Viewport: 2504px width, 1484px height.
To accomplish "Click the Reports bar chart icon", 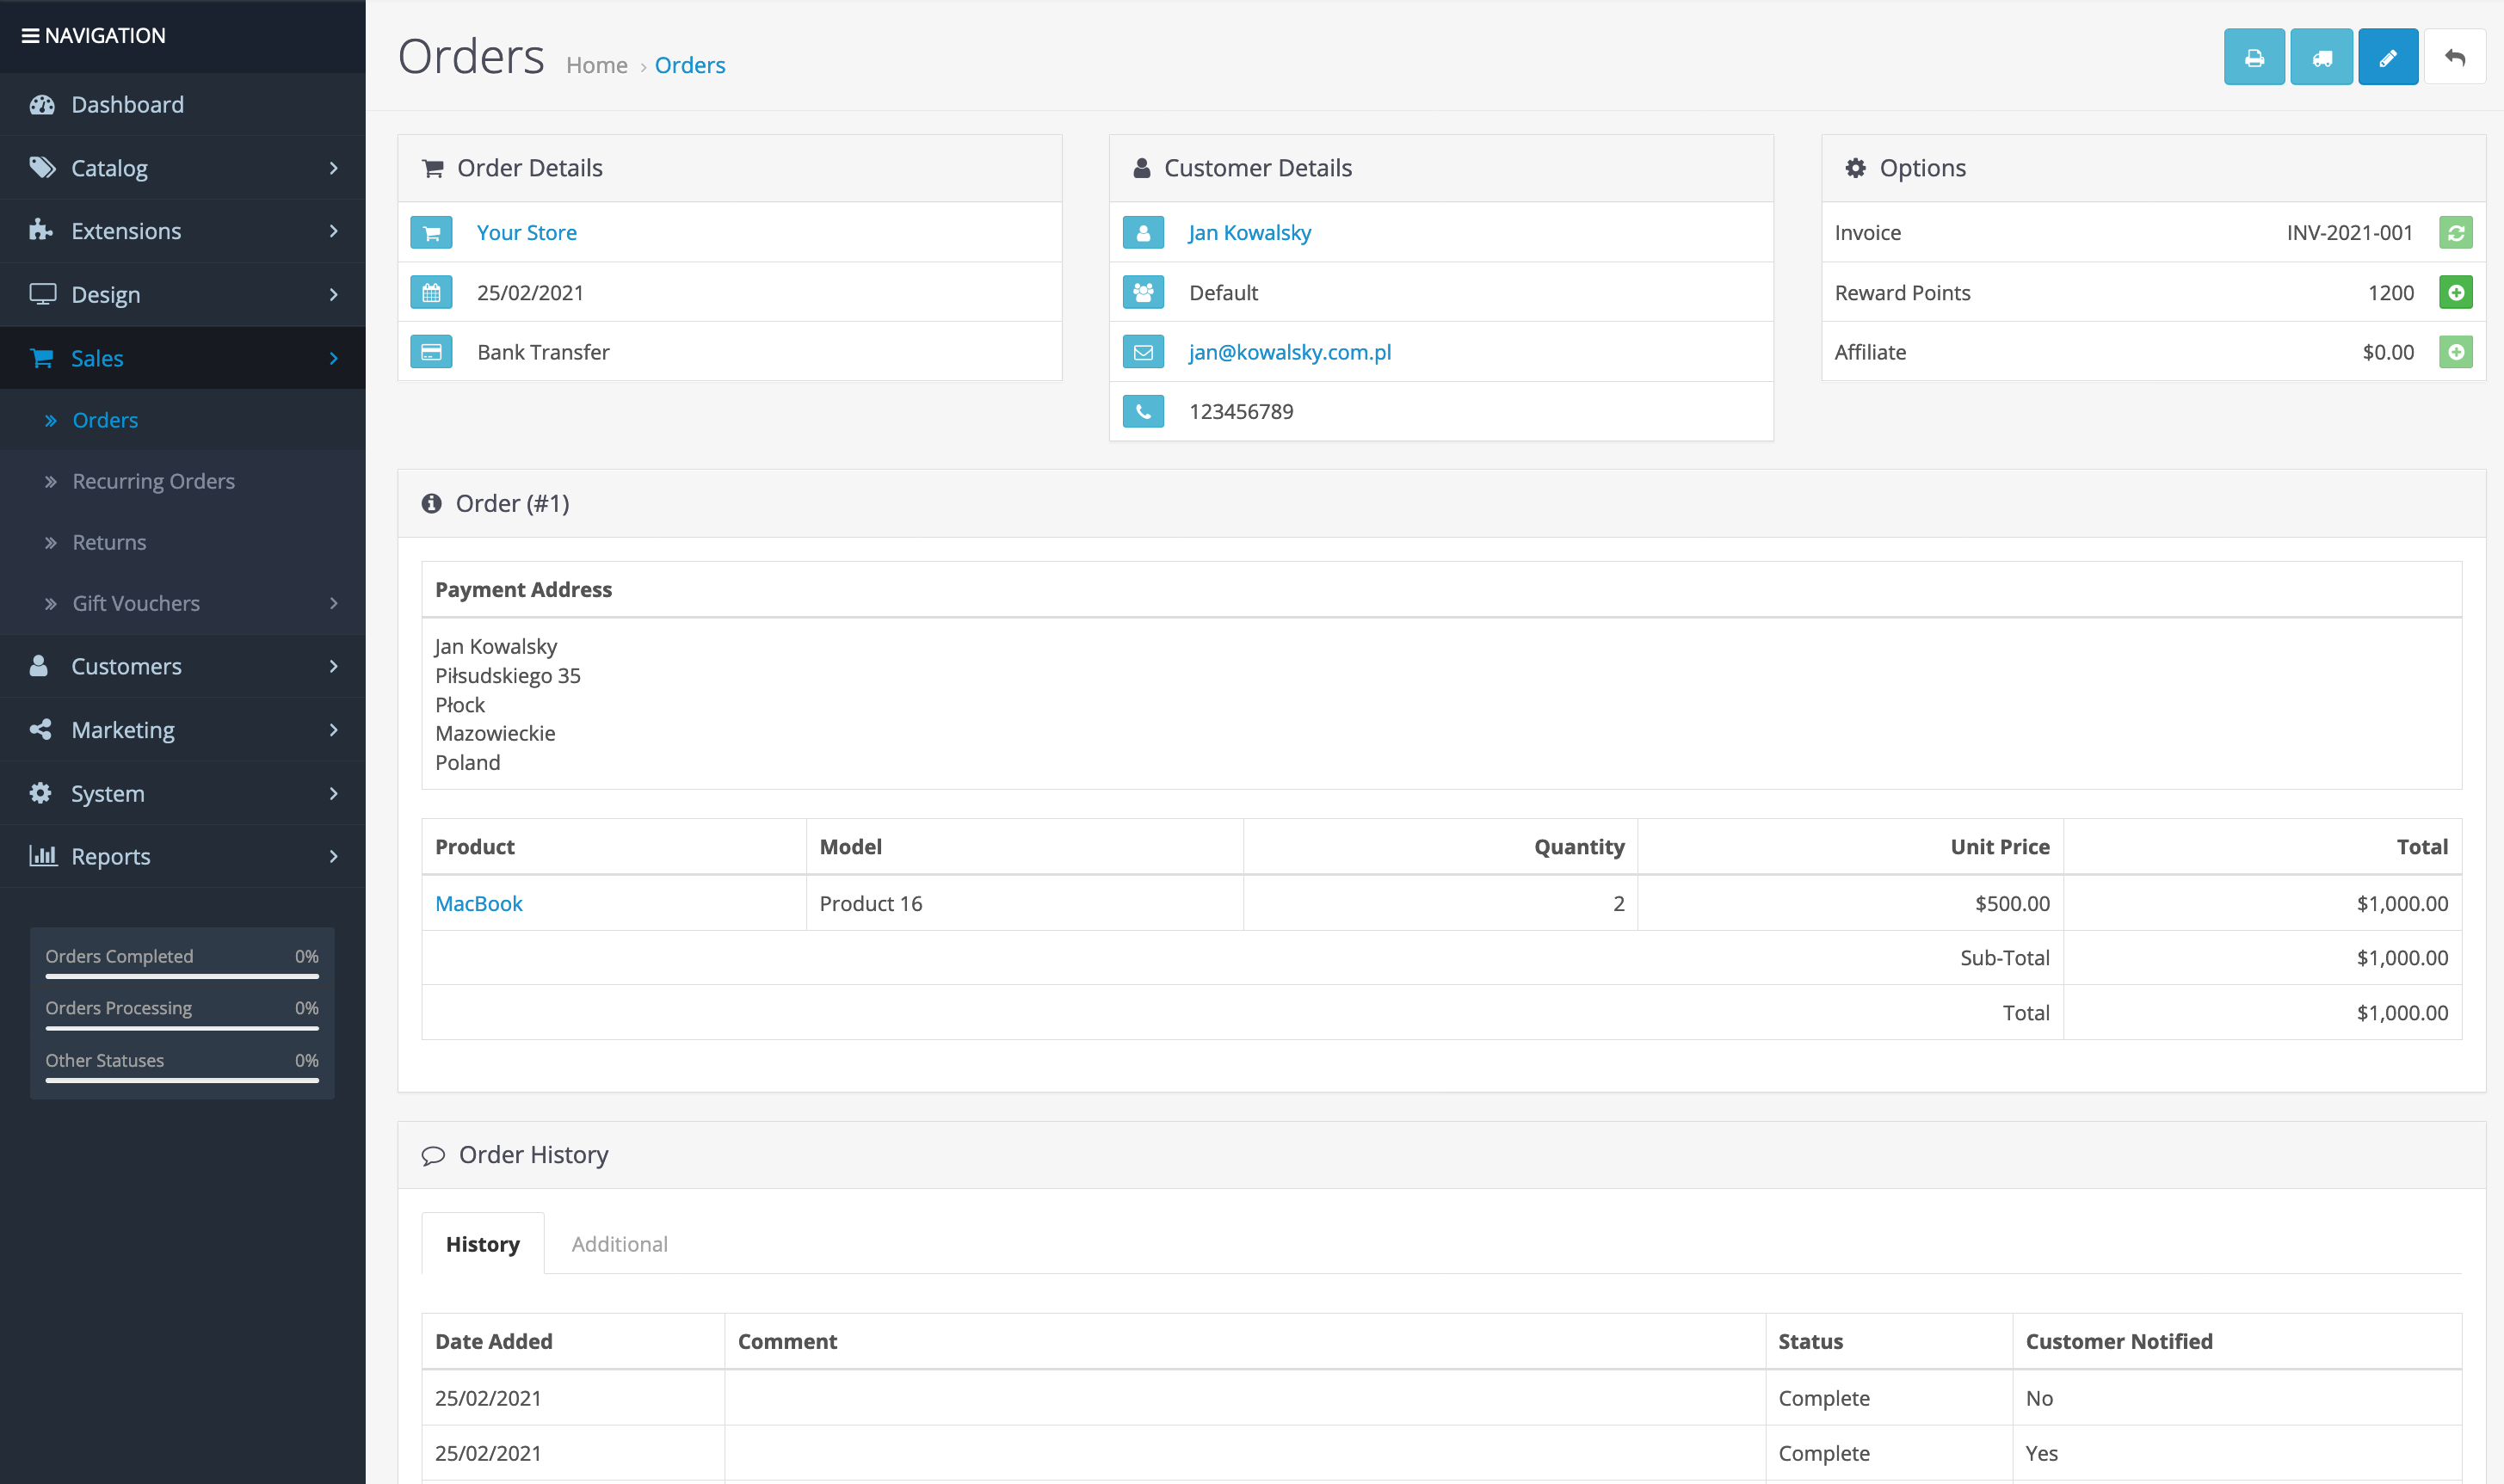I will pos(42,856).
